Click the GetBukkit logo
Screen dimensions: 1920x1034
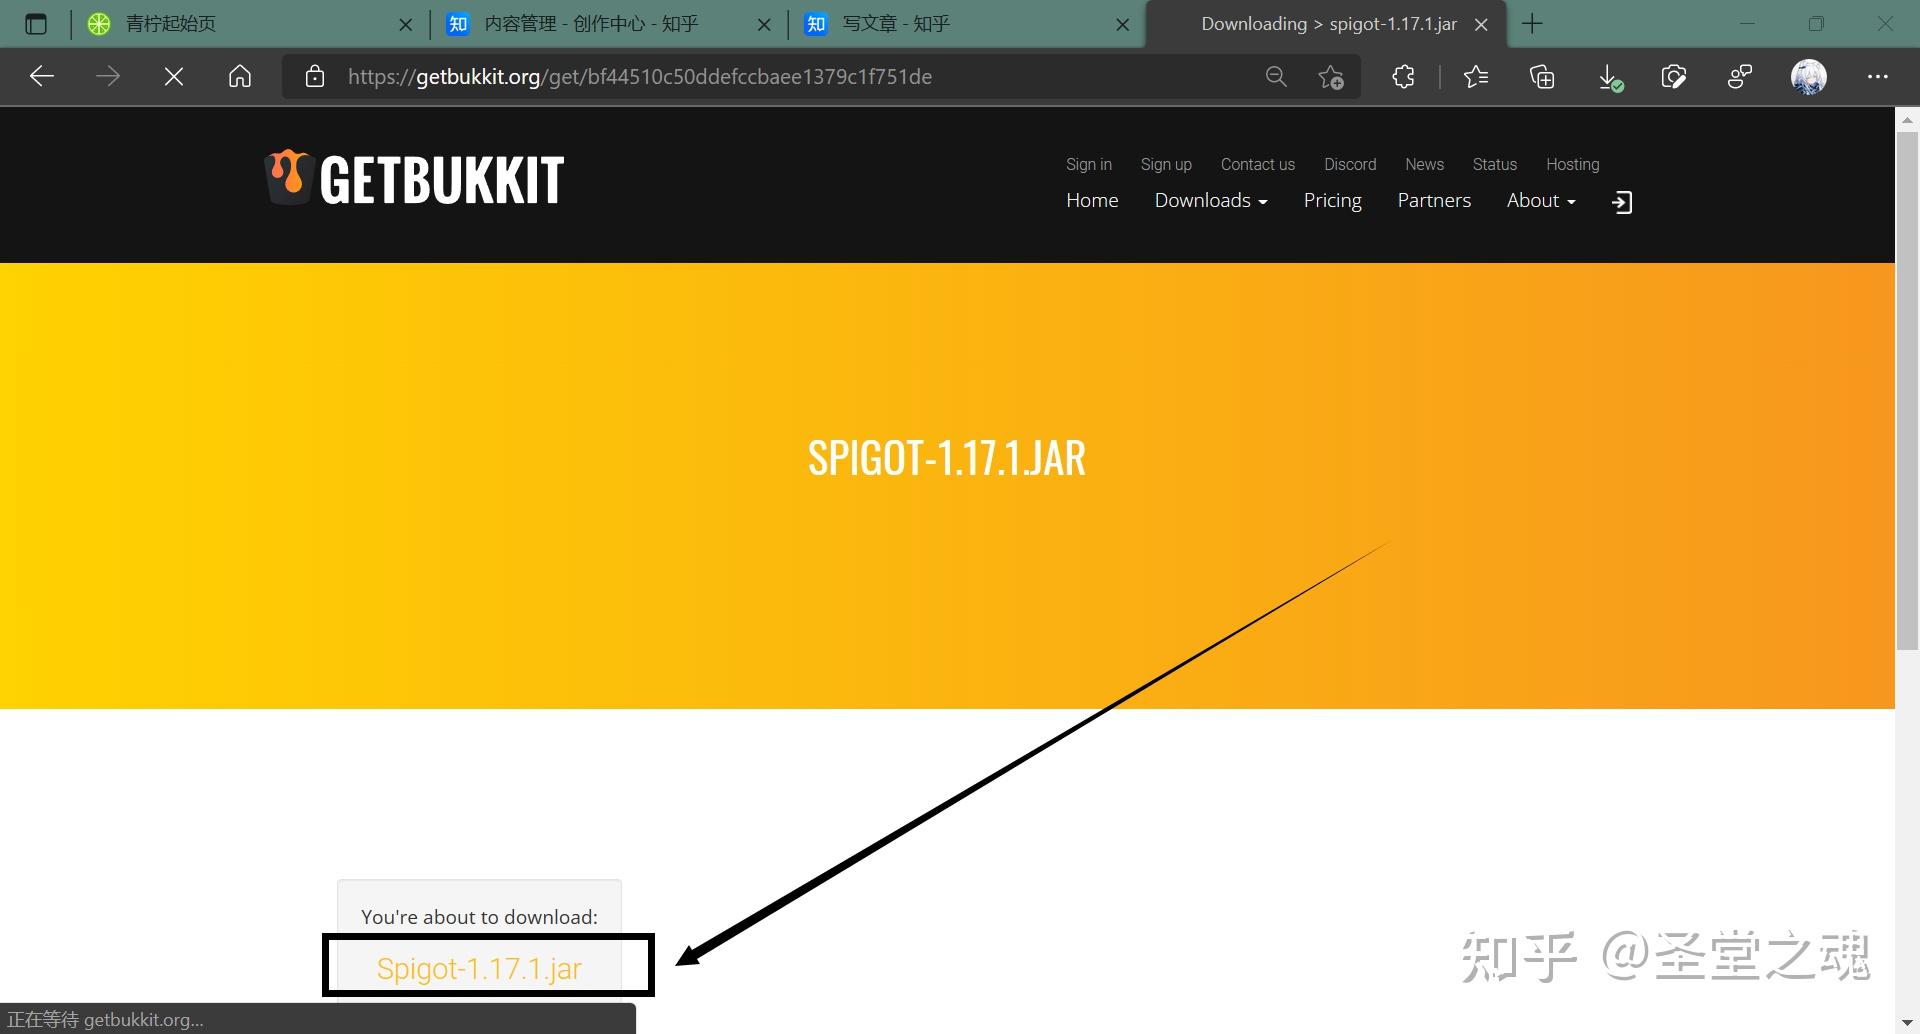tap(414, 178)
